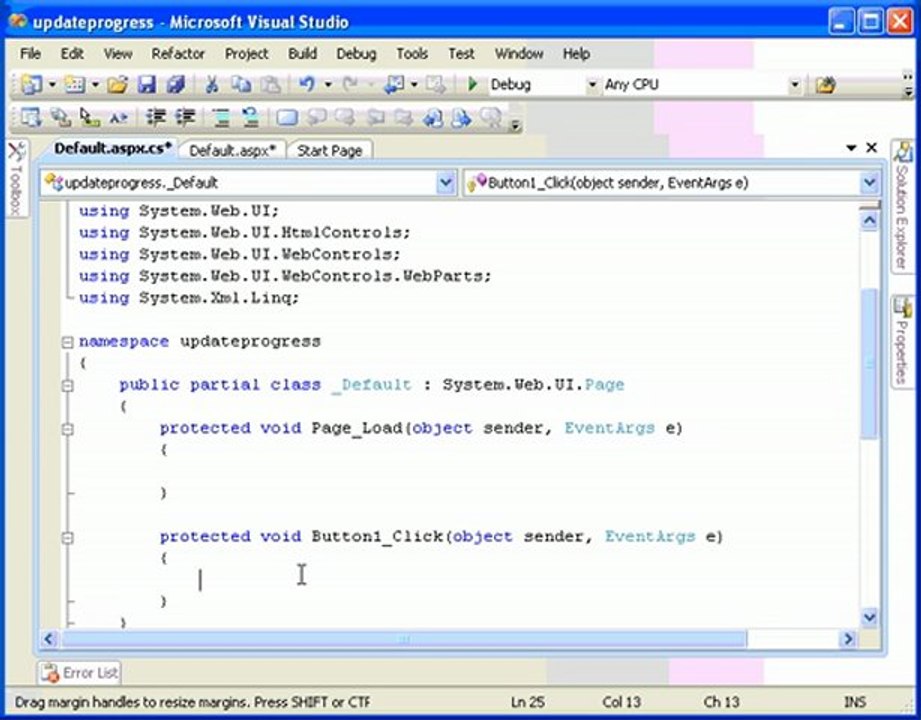Collapse the Page_Load method region
Screen dimensions: 921x720
click(x=68, y=429)
